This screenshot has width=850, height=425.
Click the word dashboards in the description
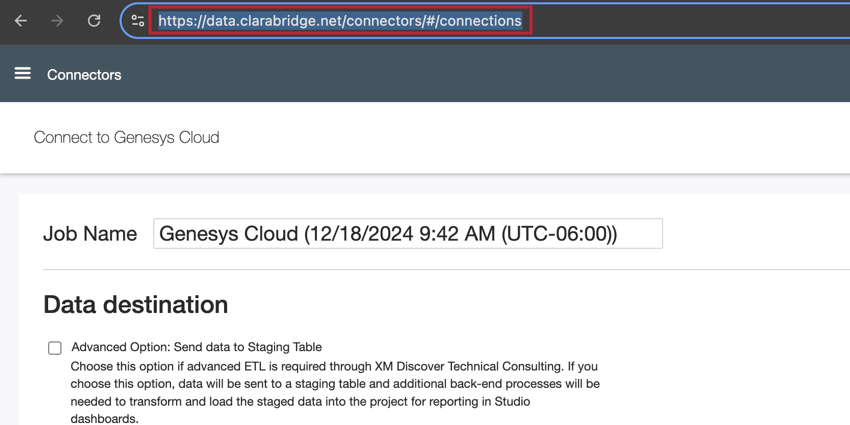pos(104,419)
